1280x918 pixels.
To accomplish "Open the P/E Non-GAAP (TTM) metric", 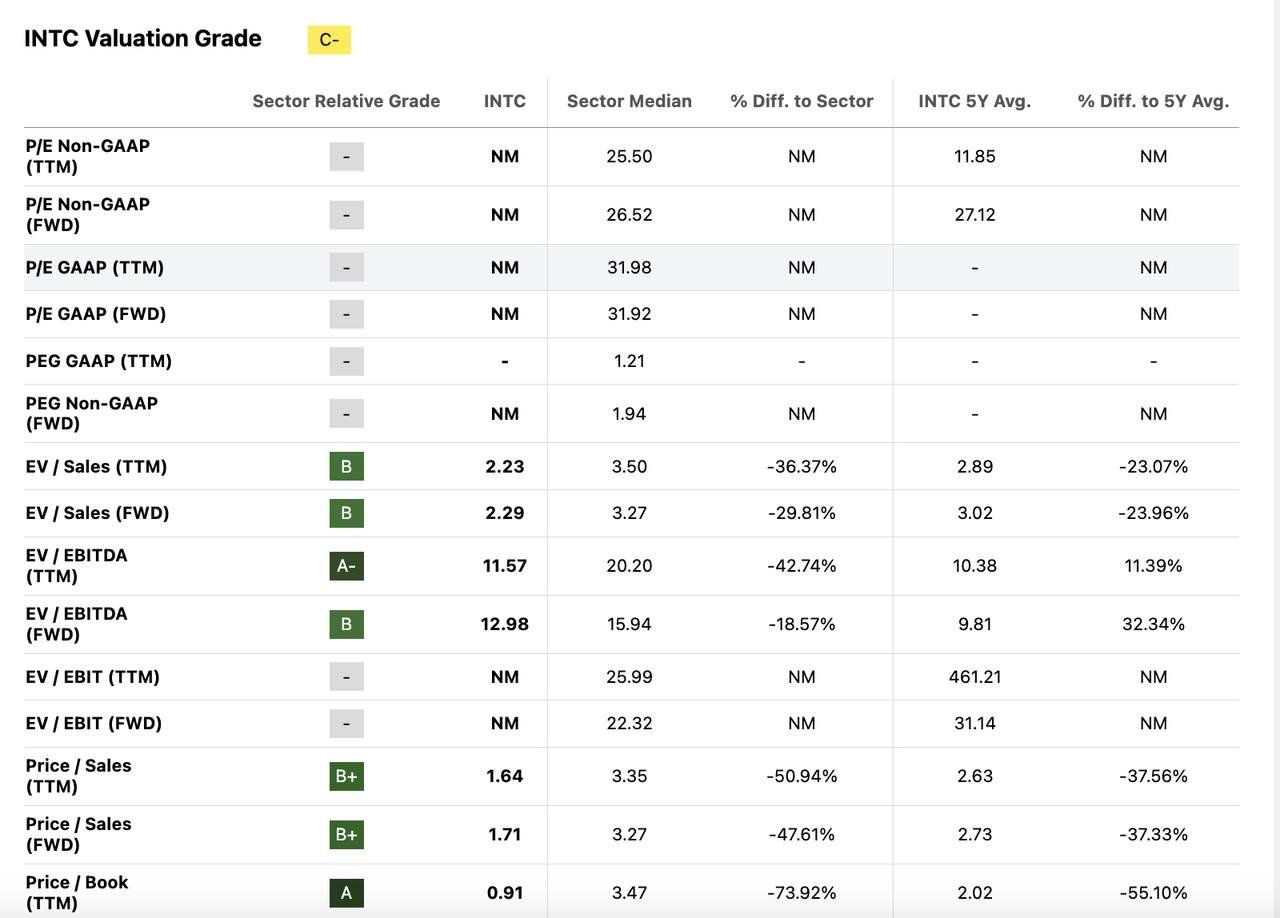I will click(88, 156).
